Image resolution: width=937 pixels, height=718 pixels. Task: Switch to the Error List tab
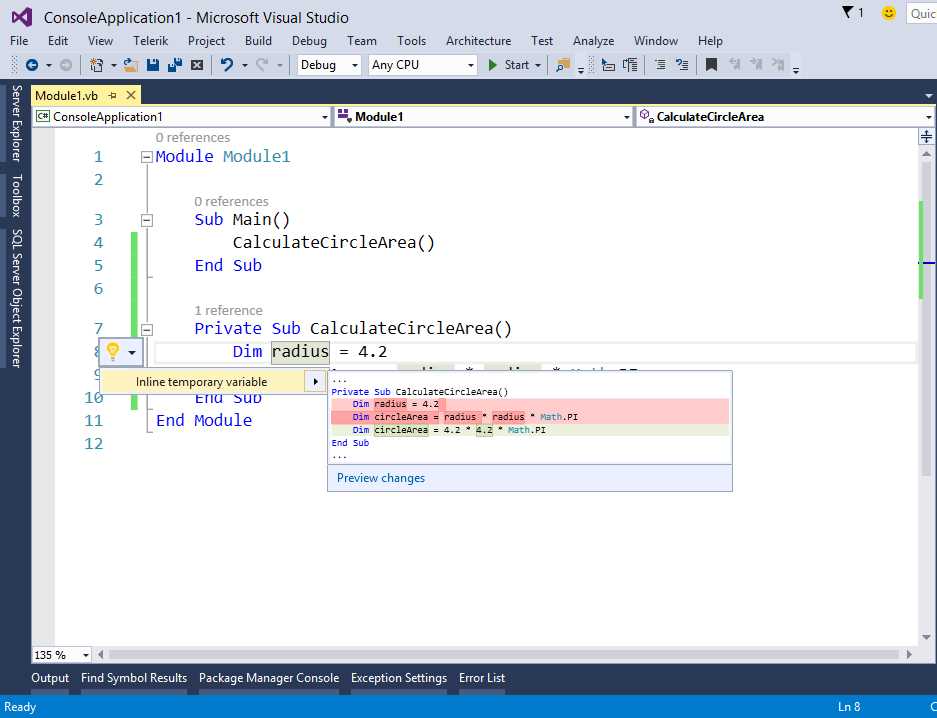tap(481, 678)
